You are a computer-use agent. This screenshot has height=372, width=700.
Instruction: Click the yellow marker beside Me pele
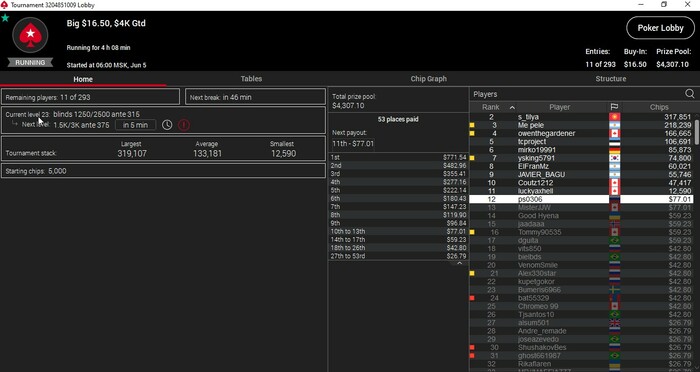[472, 125]
